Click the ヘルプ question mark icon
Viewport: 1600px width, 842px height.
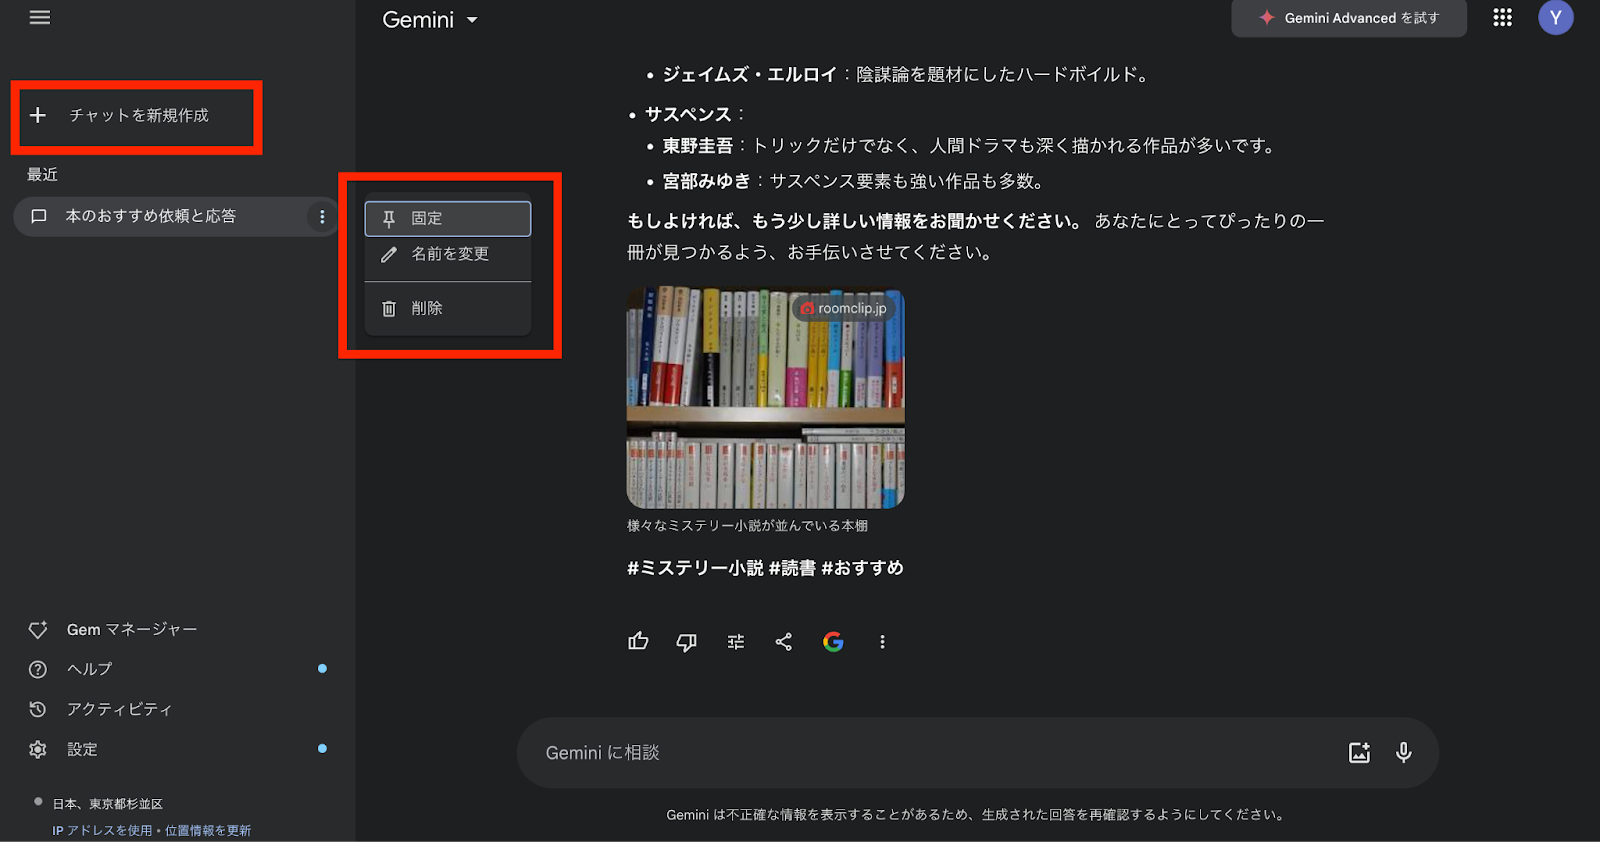[38, 670]
